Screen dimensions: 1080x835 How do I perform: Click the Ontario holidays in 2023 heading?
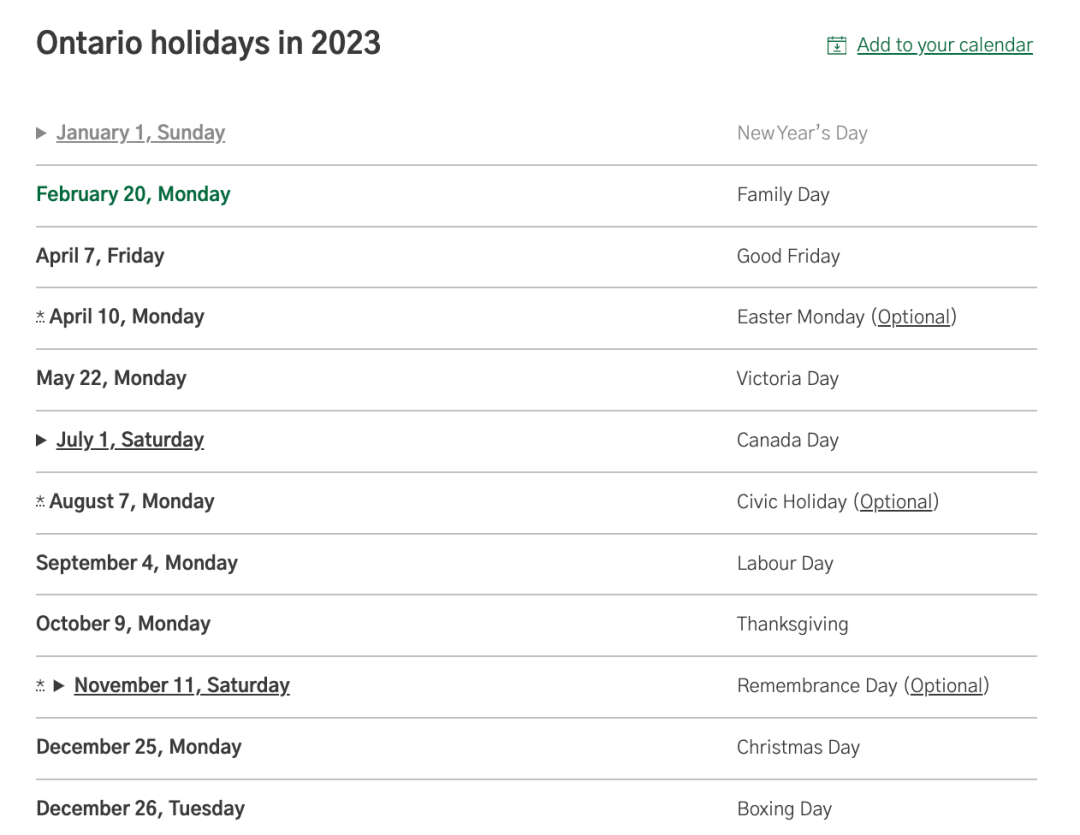click(208, 44)
